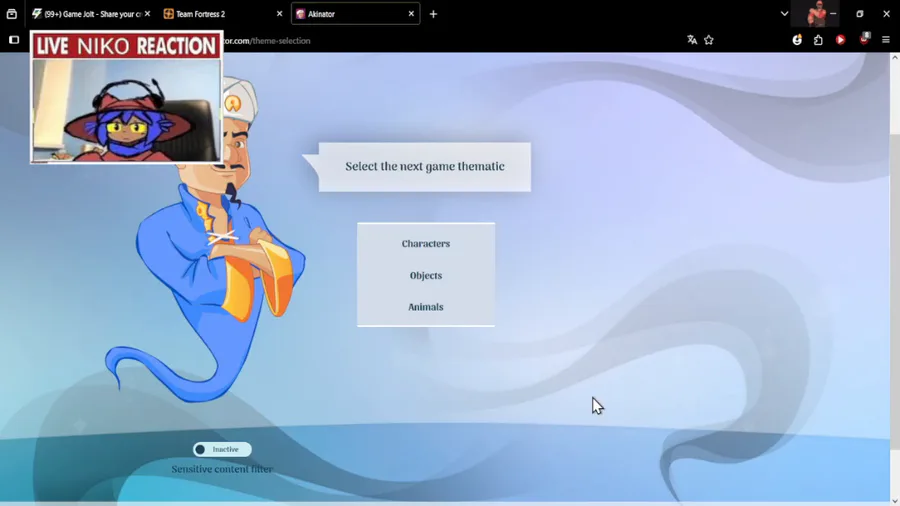This screenshot has width=900, height=506.
Task: Click the Live Niko Reaction webcam overlay
Action: [x=126, y=97]
